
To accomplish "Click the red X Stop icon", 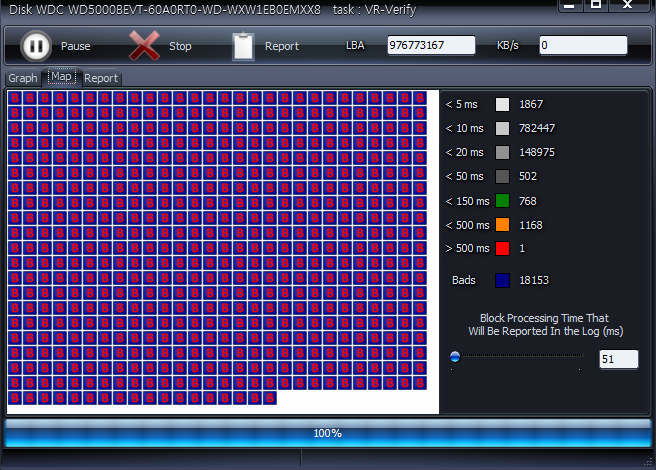I will [144, 46].
